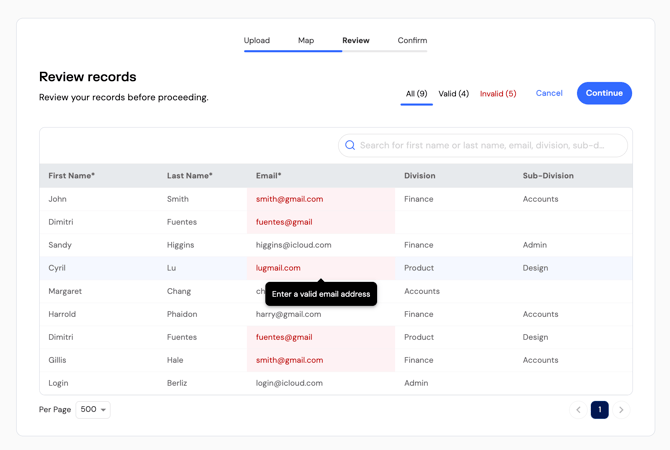The width and height of the screenshot is (670, 450).
Task: Select fuentes@gmail in the blank-division row
Action: pos(321,222)
